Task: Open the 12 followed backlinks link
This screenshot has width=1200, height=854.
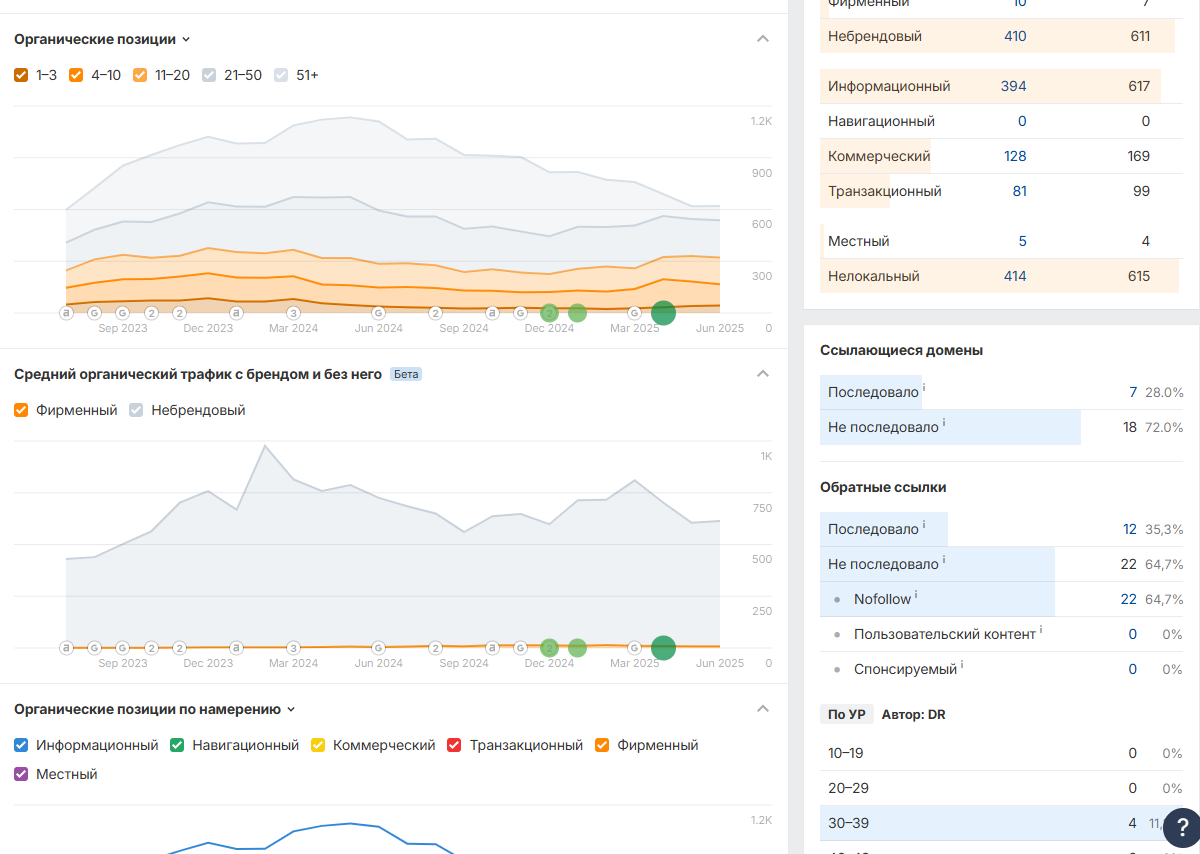Action: click(1130, 529)
